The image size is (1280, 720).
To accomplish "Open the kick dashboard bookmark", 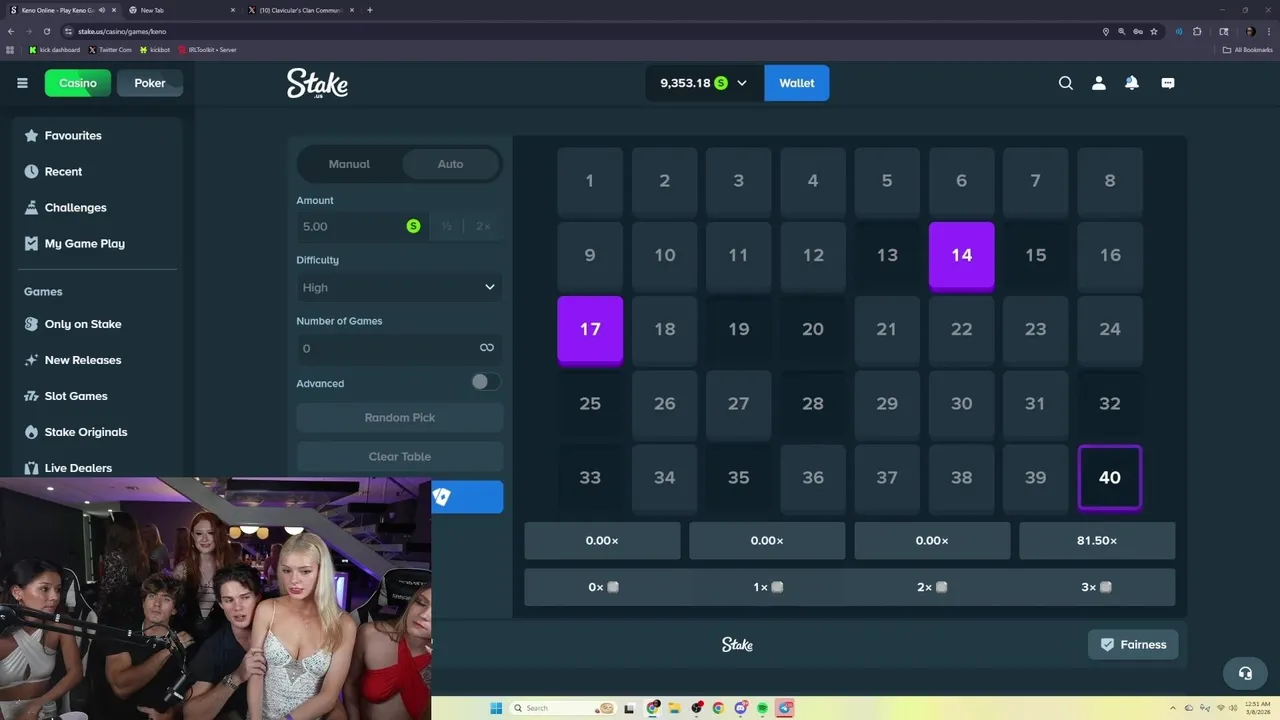I will (54, 49).
